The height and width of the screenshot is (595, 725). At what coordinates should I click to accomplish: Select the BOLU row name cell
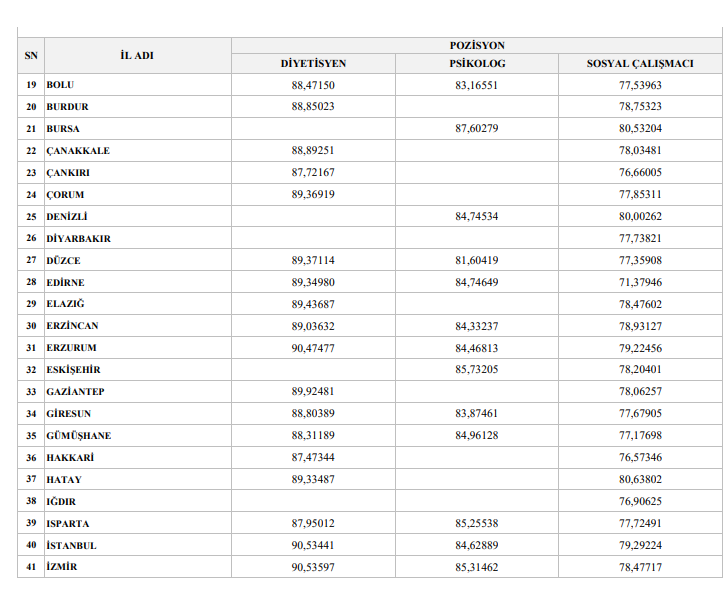tap(137, 85)
